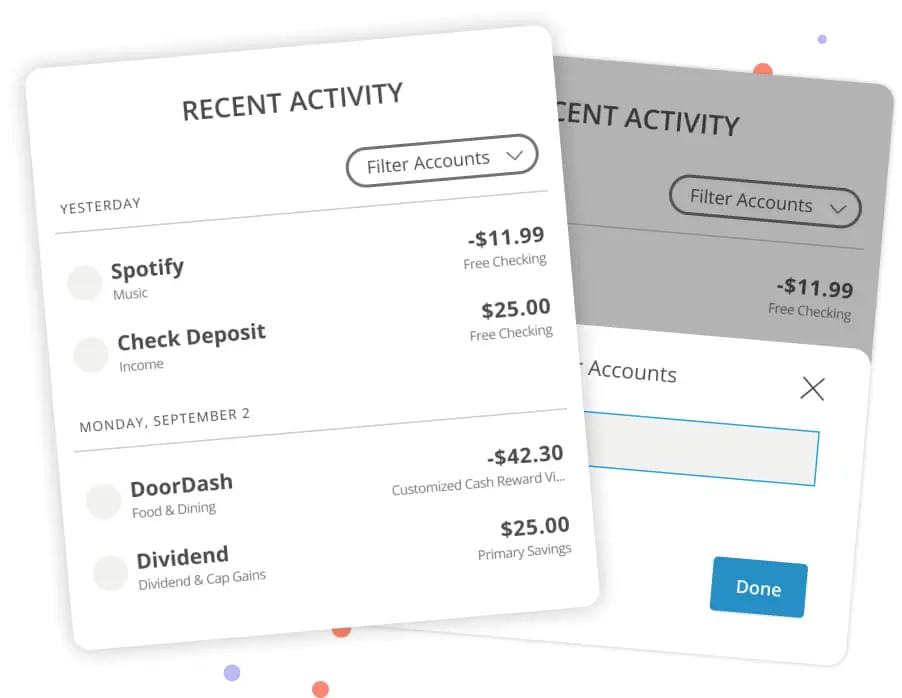
Task: Select the DoorDash transaction entry
Action: [181, 485]
